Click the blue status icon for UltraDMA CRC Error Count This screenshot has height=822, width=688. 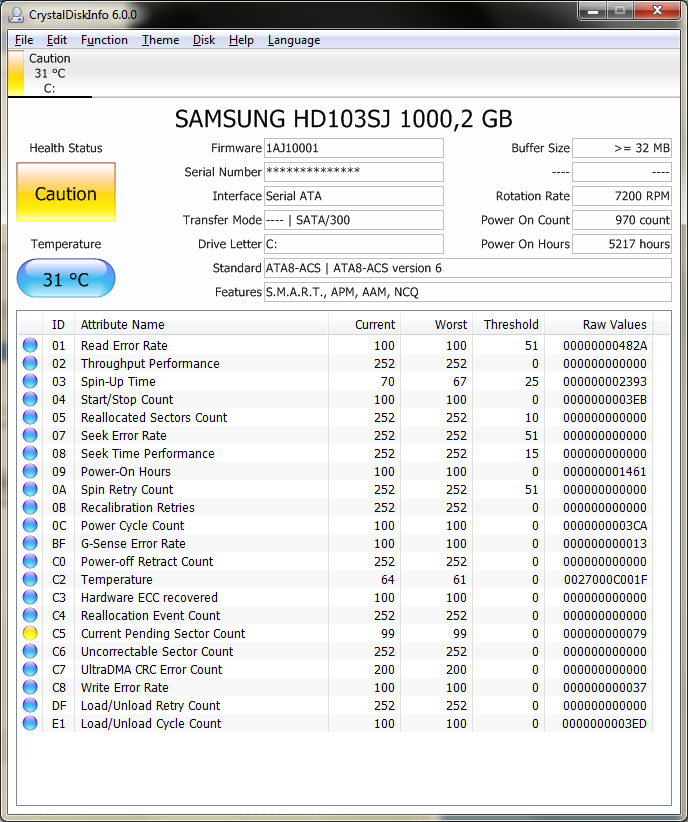tap(30, 669)
